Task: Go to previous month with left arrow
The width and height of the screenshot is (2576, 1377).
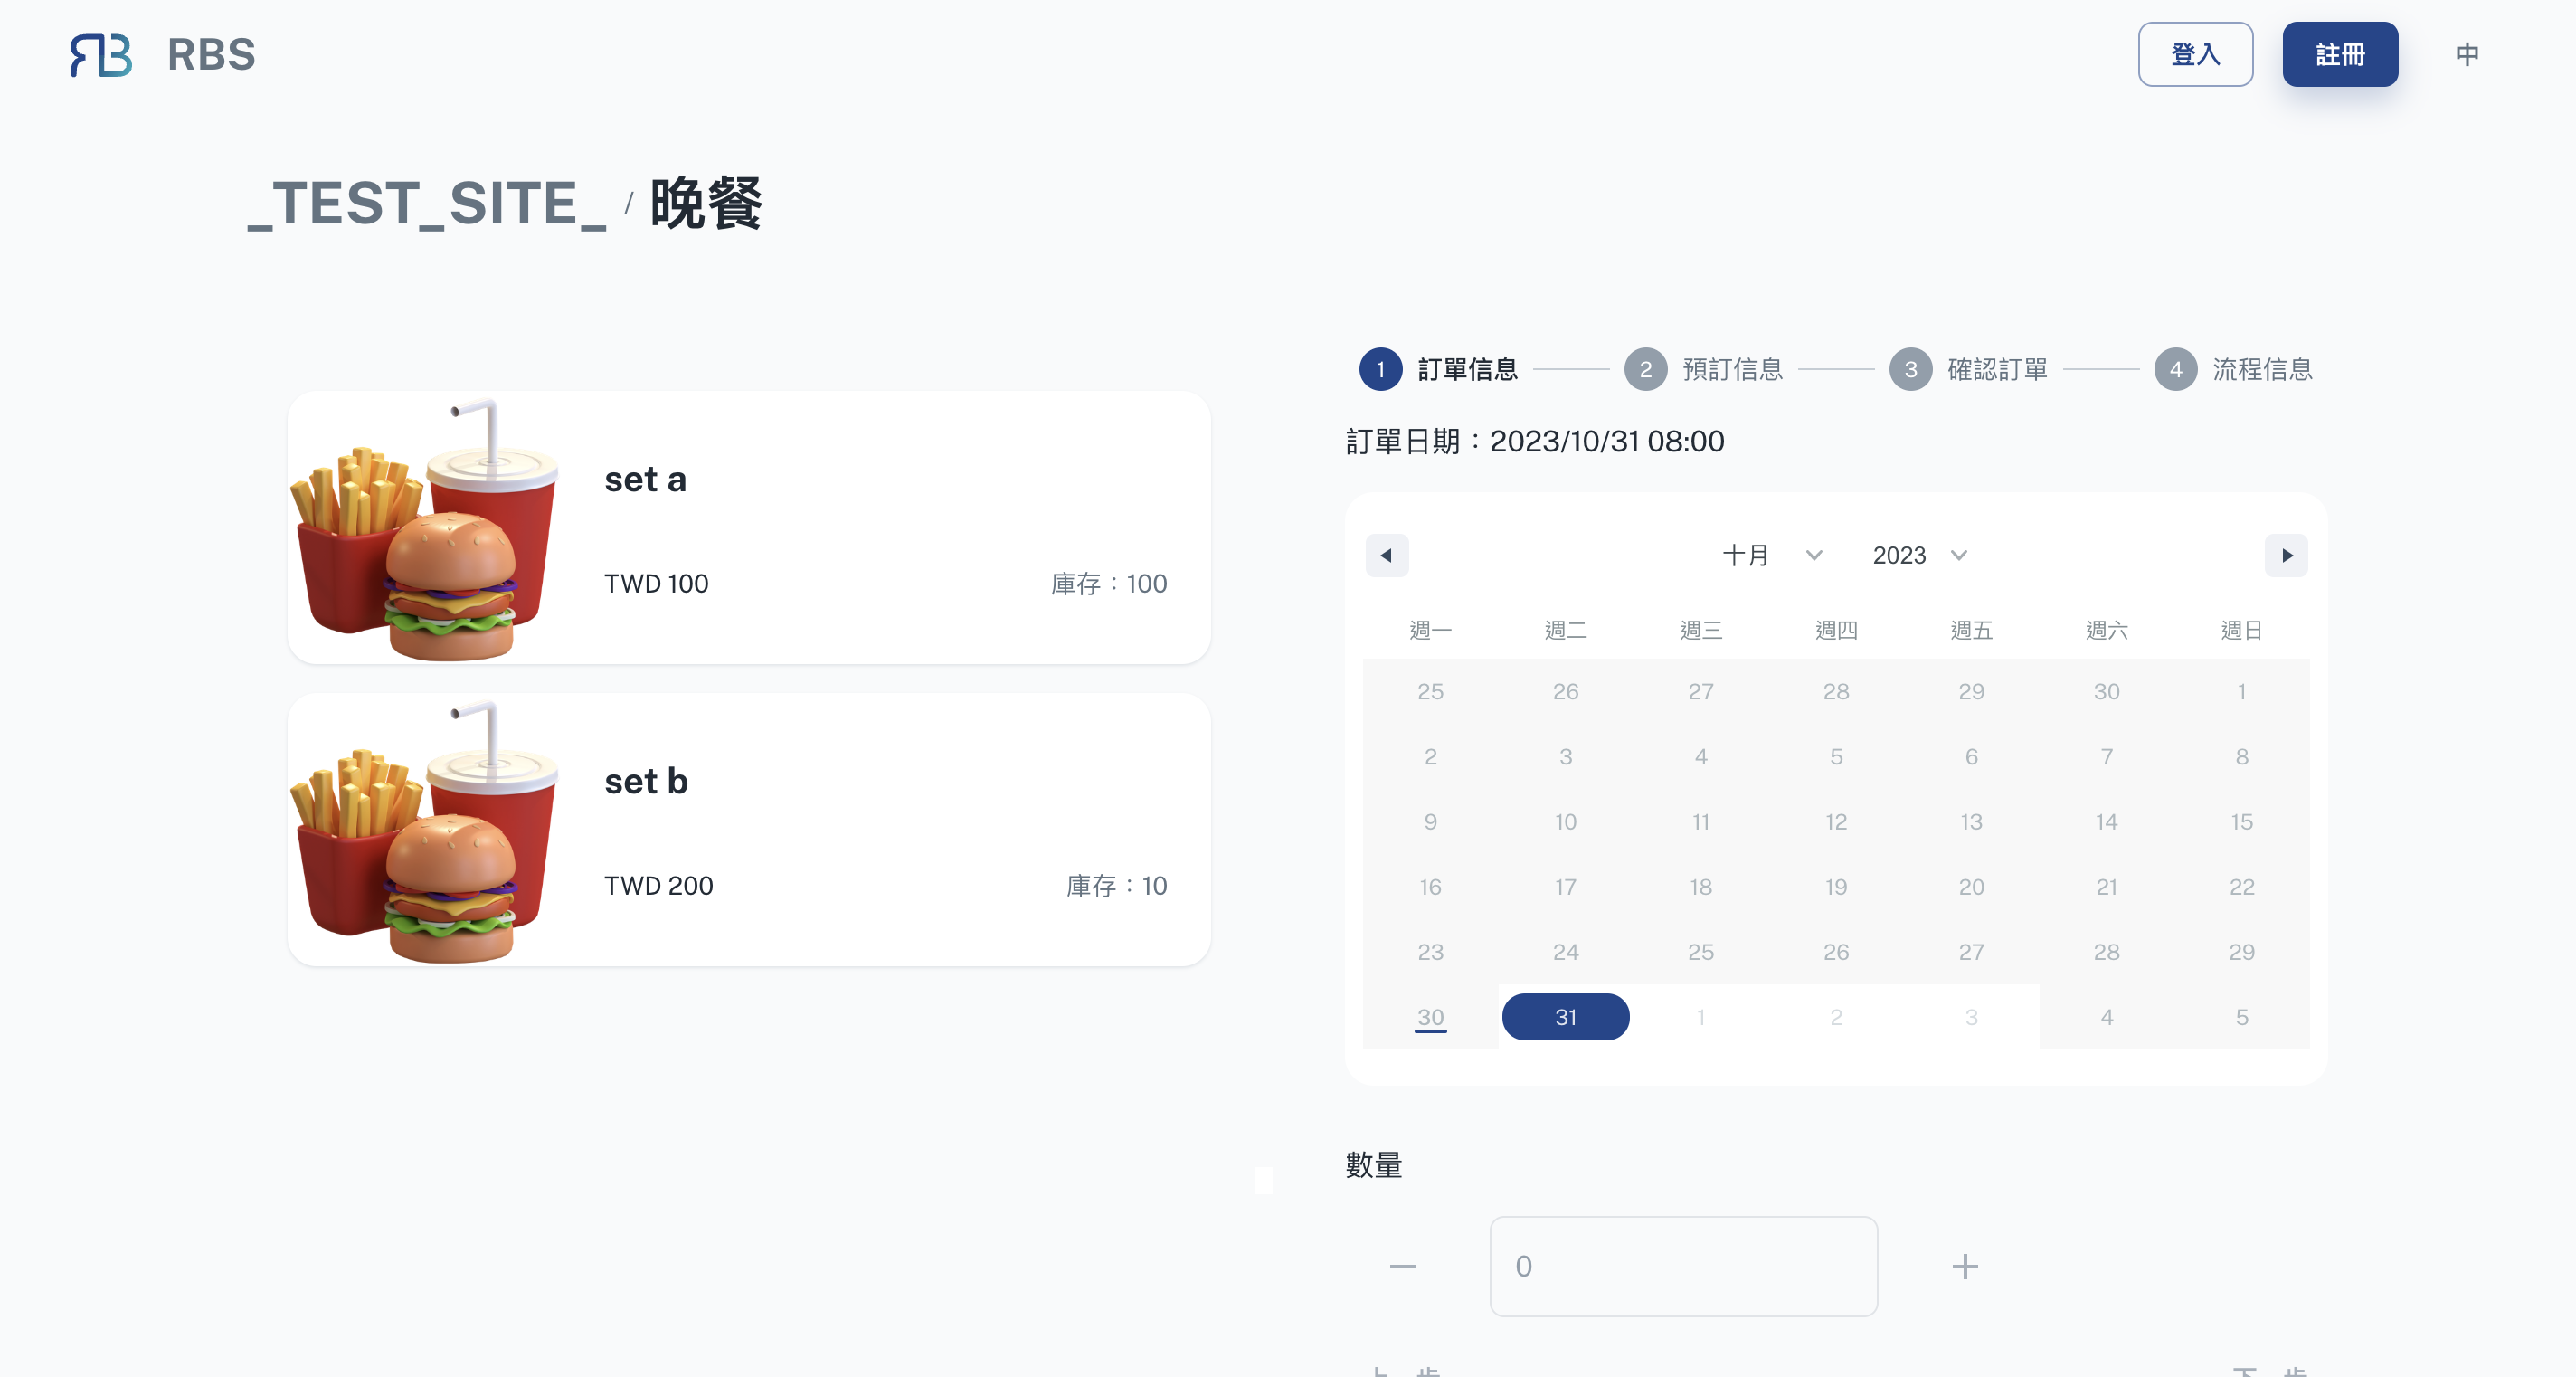Action: (x=1386, y=555)
